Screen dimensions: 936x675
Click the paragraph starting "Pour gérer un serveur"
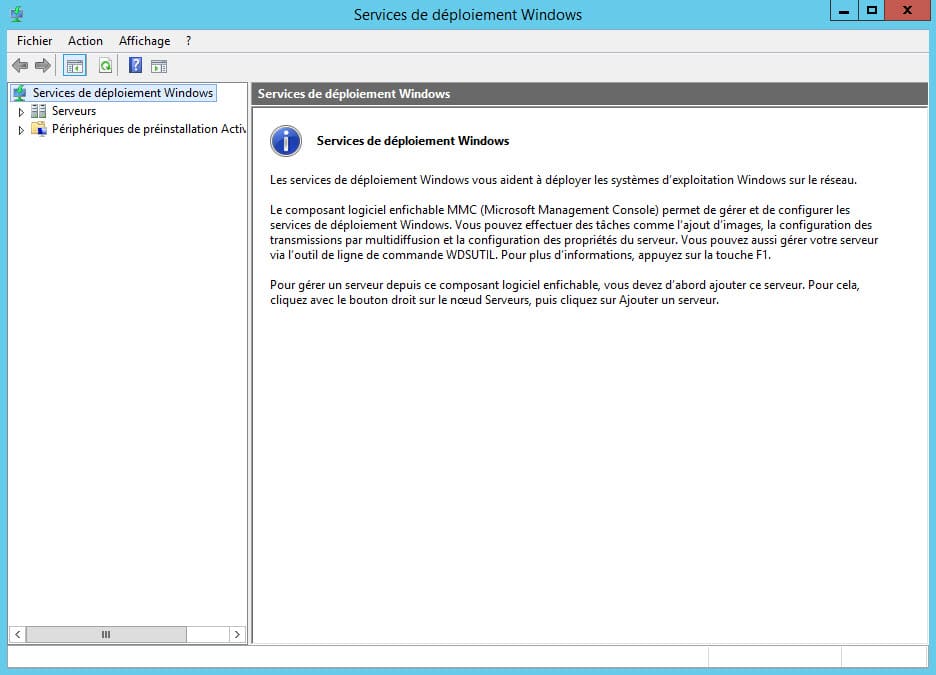point(565,292)
